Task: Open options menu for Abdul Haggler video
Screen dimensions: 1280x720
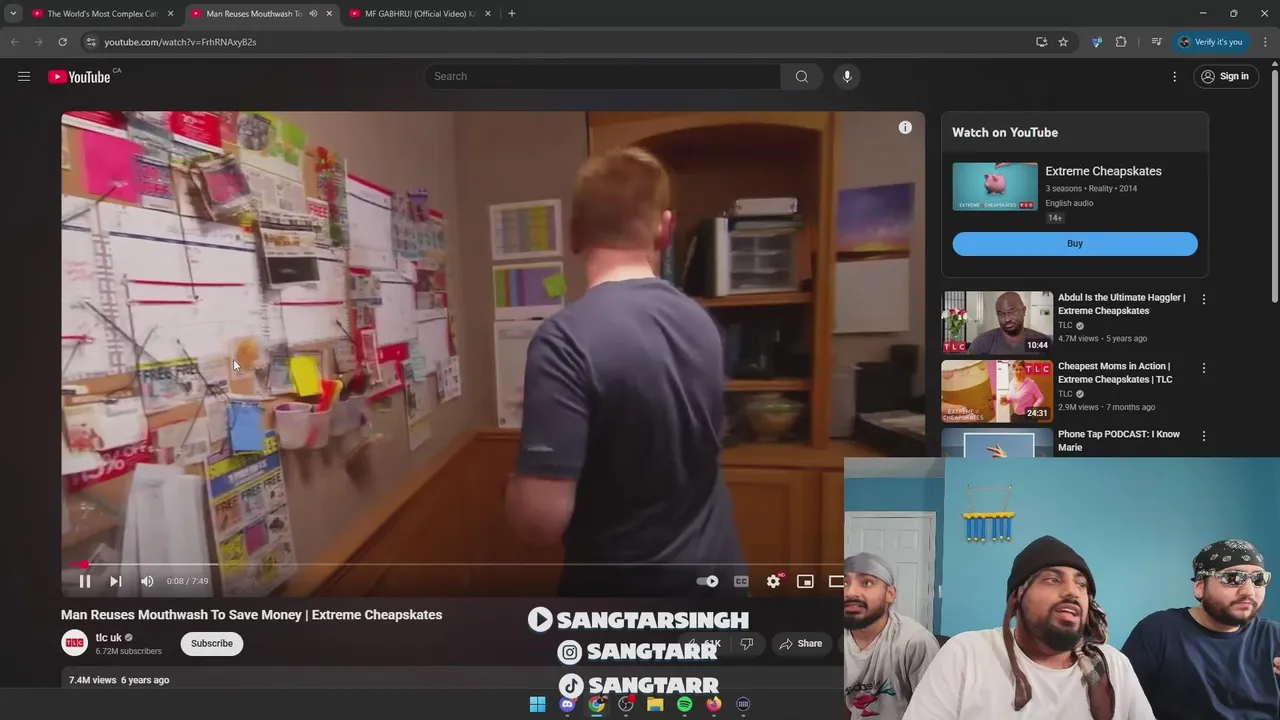Action: click(x=1204, y=299)
